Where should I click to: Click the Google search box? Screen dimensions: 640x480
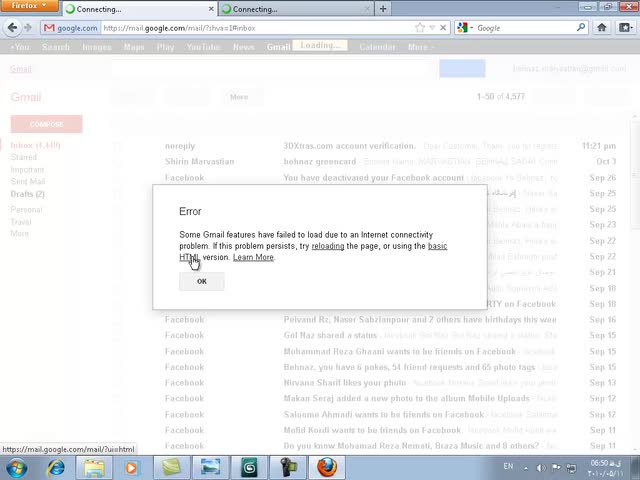524,28
